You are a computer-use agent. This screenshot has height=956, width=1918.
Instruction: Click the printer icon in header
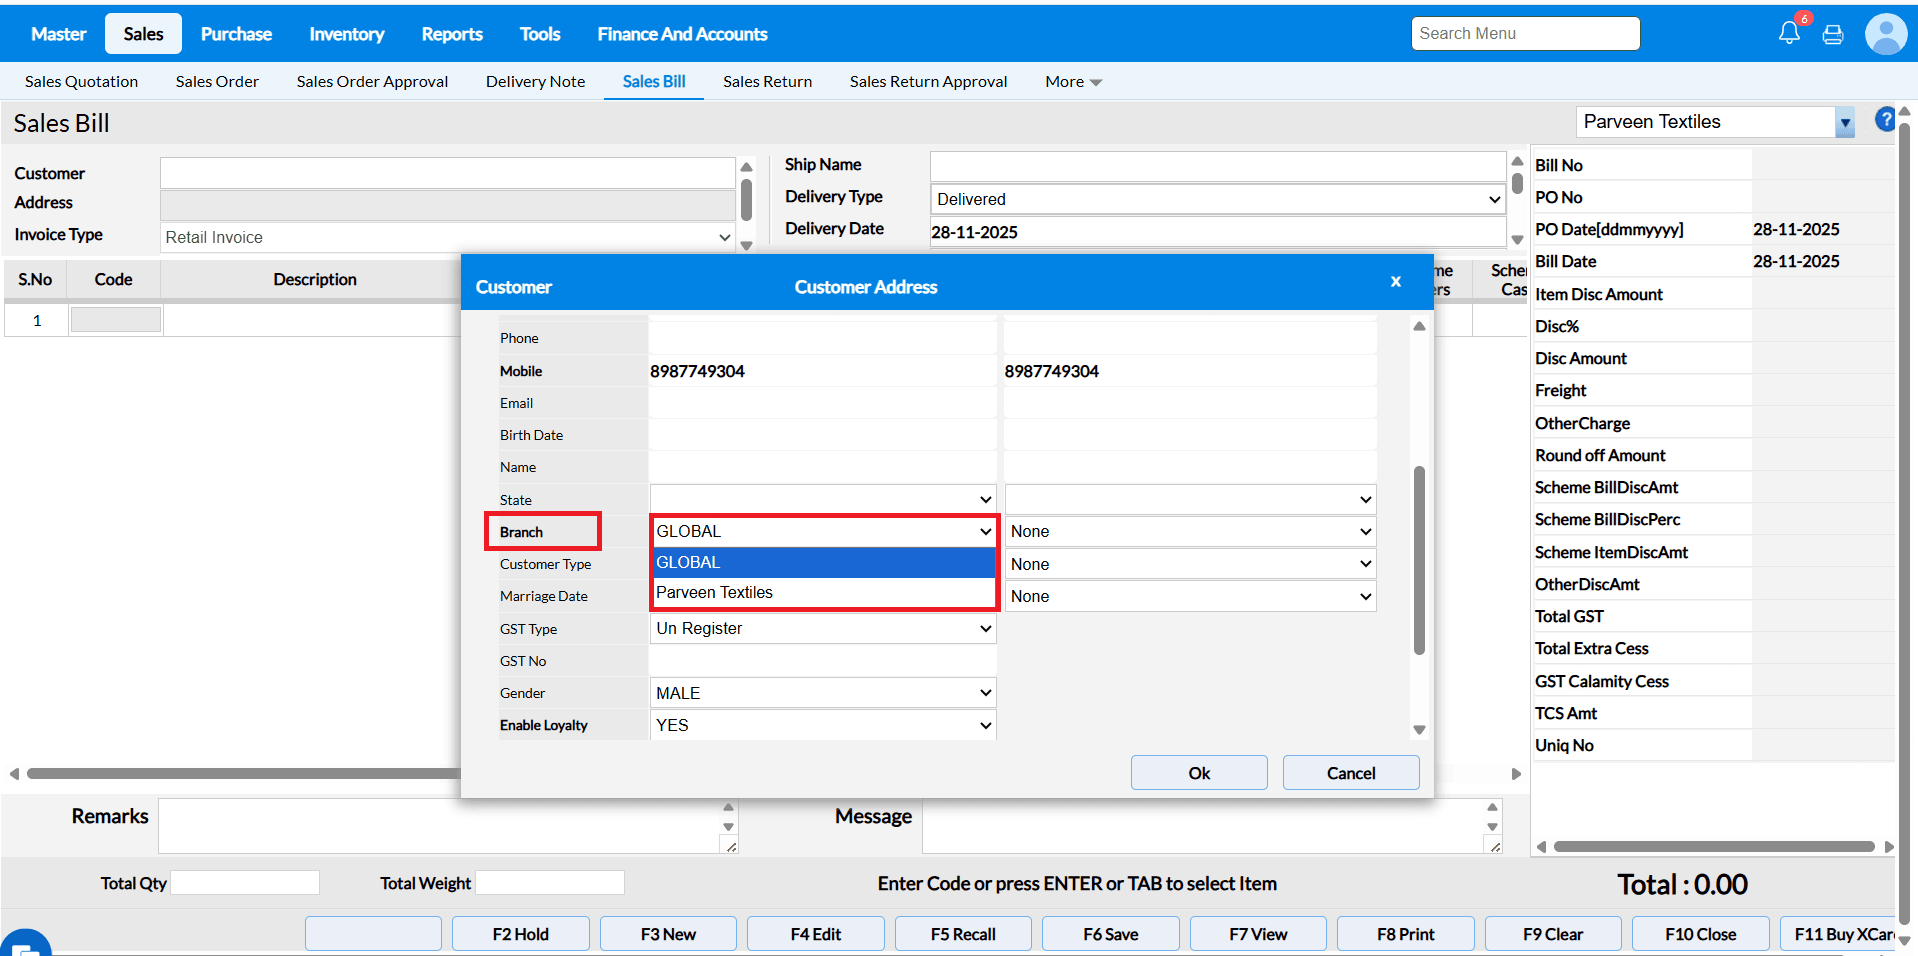pos(1833,35)
